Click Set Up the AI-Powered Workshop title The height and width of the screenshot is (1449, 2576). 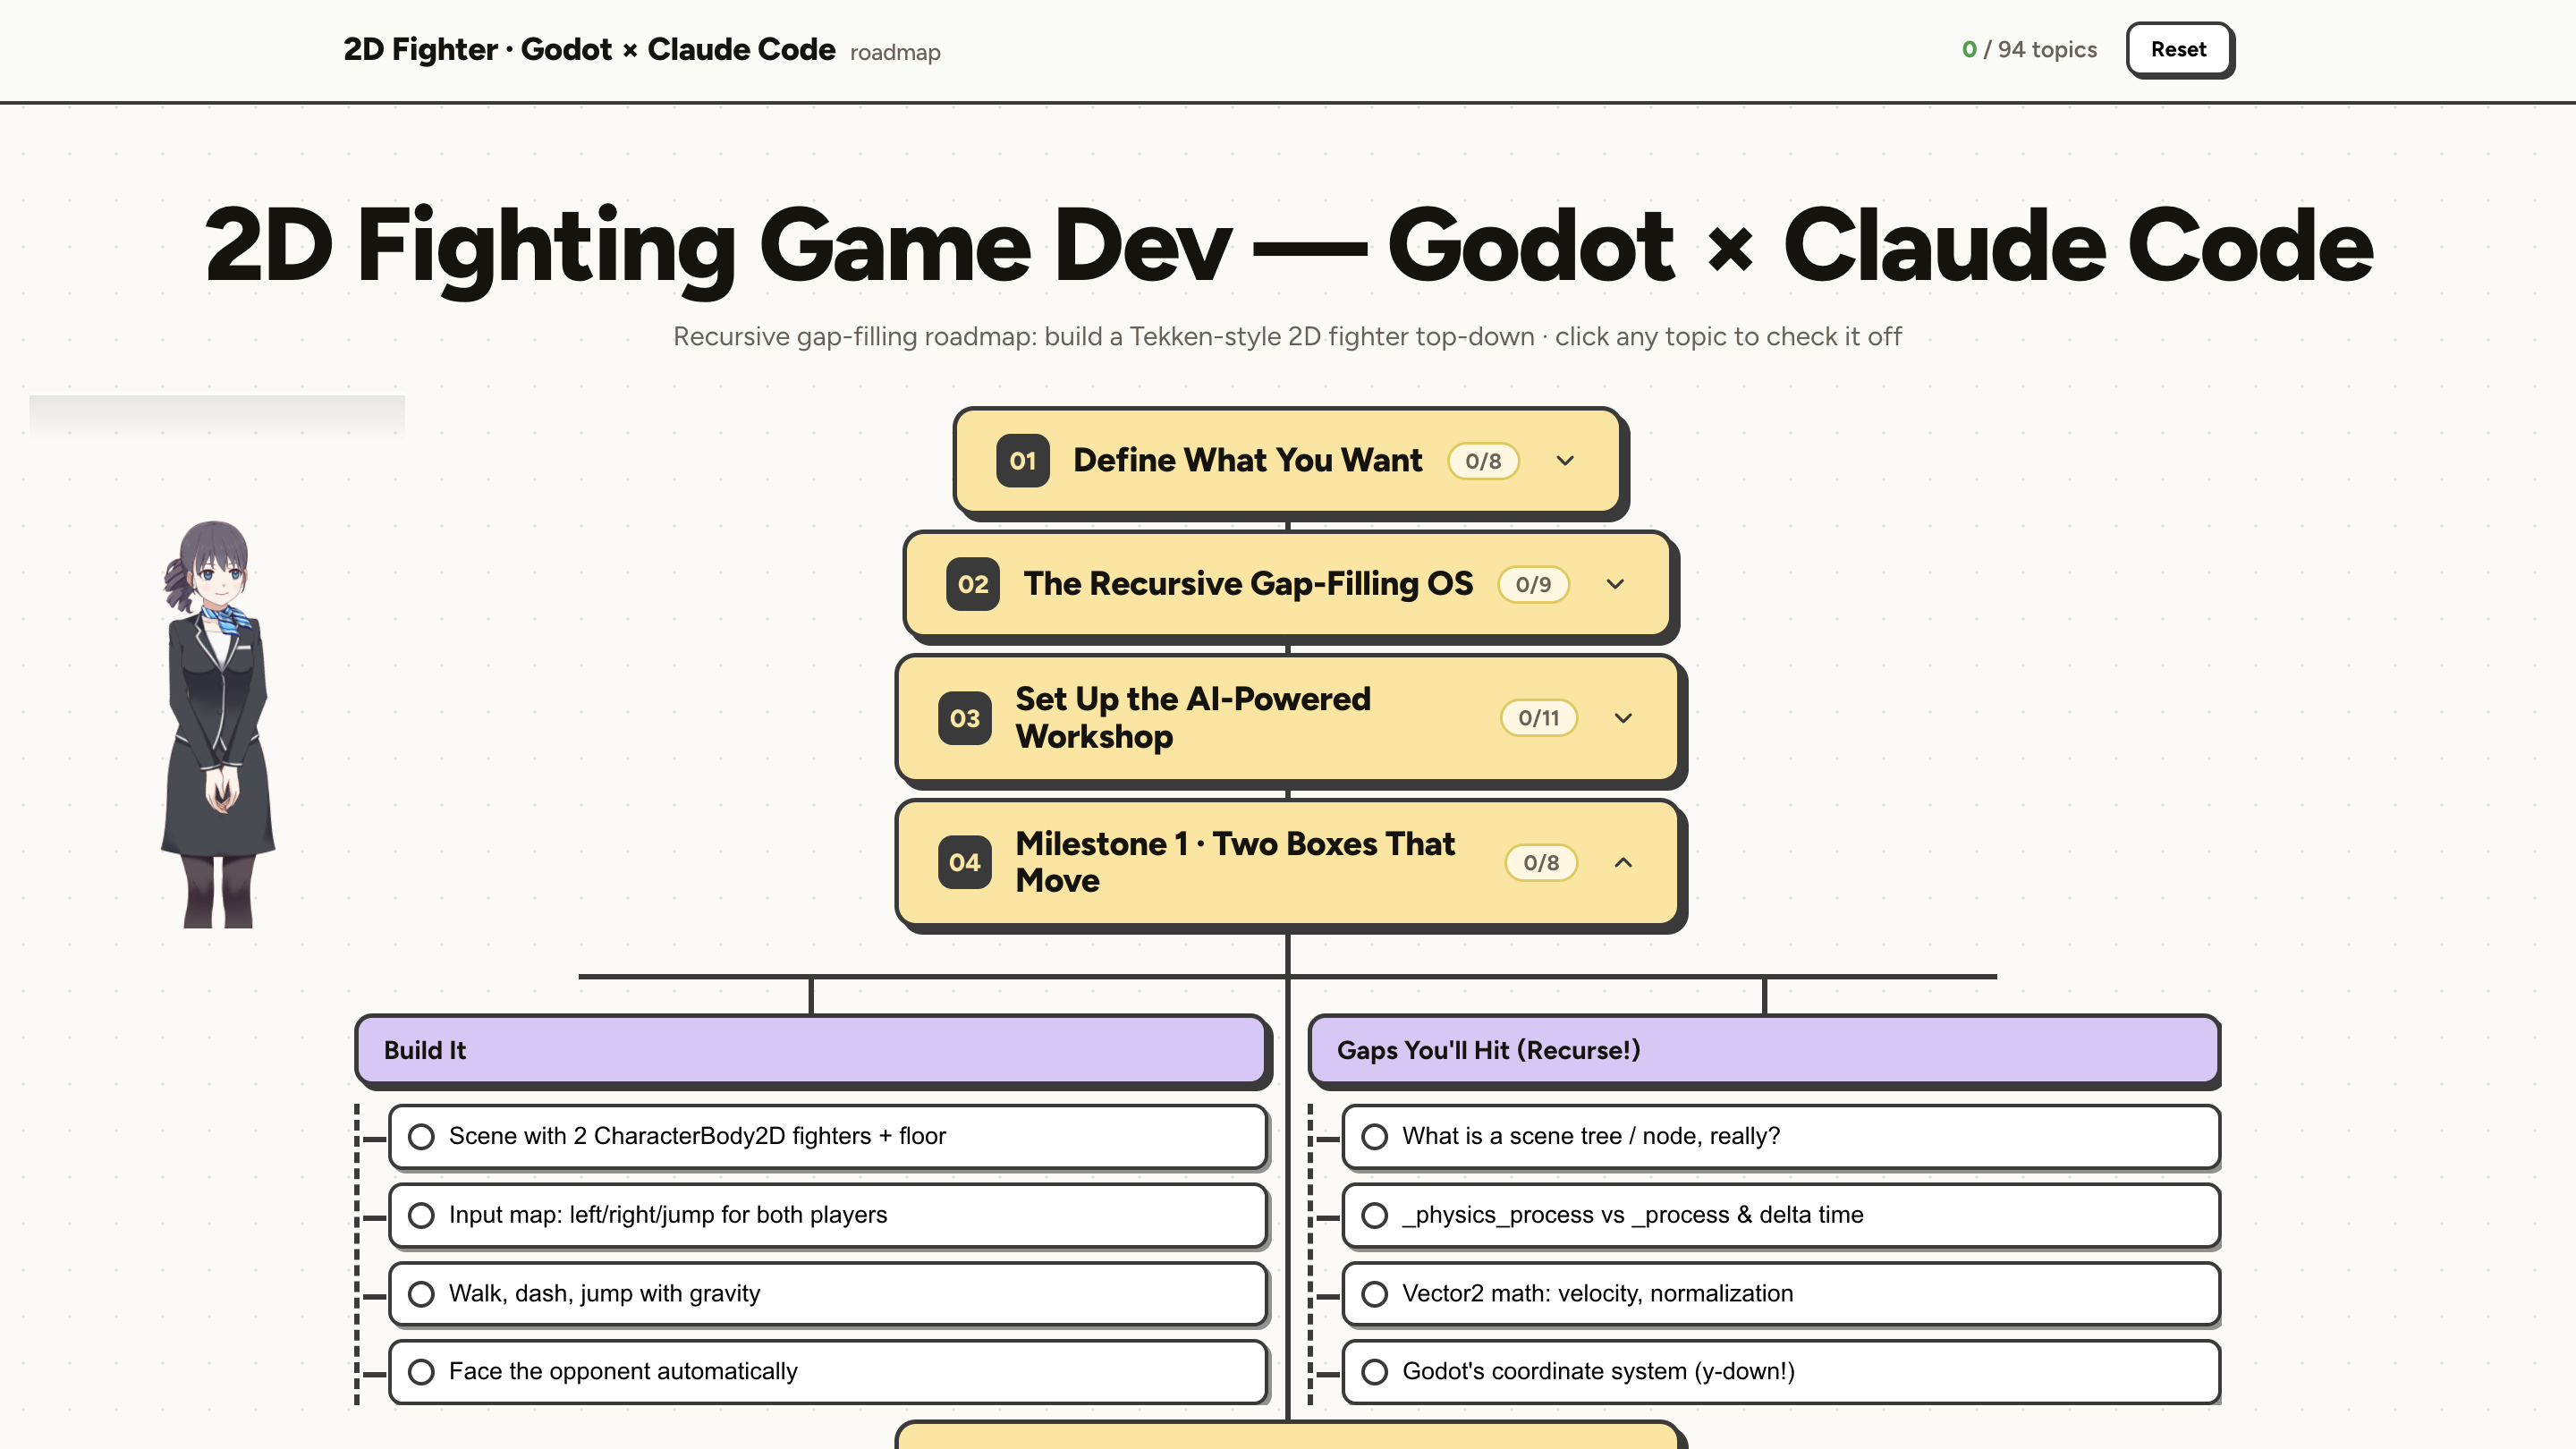(x=1193, y=717)
